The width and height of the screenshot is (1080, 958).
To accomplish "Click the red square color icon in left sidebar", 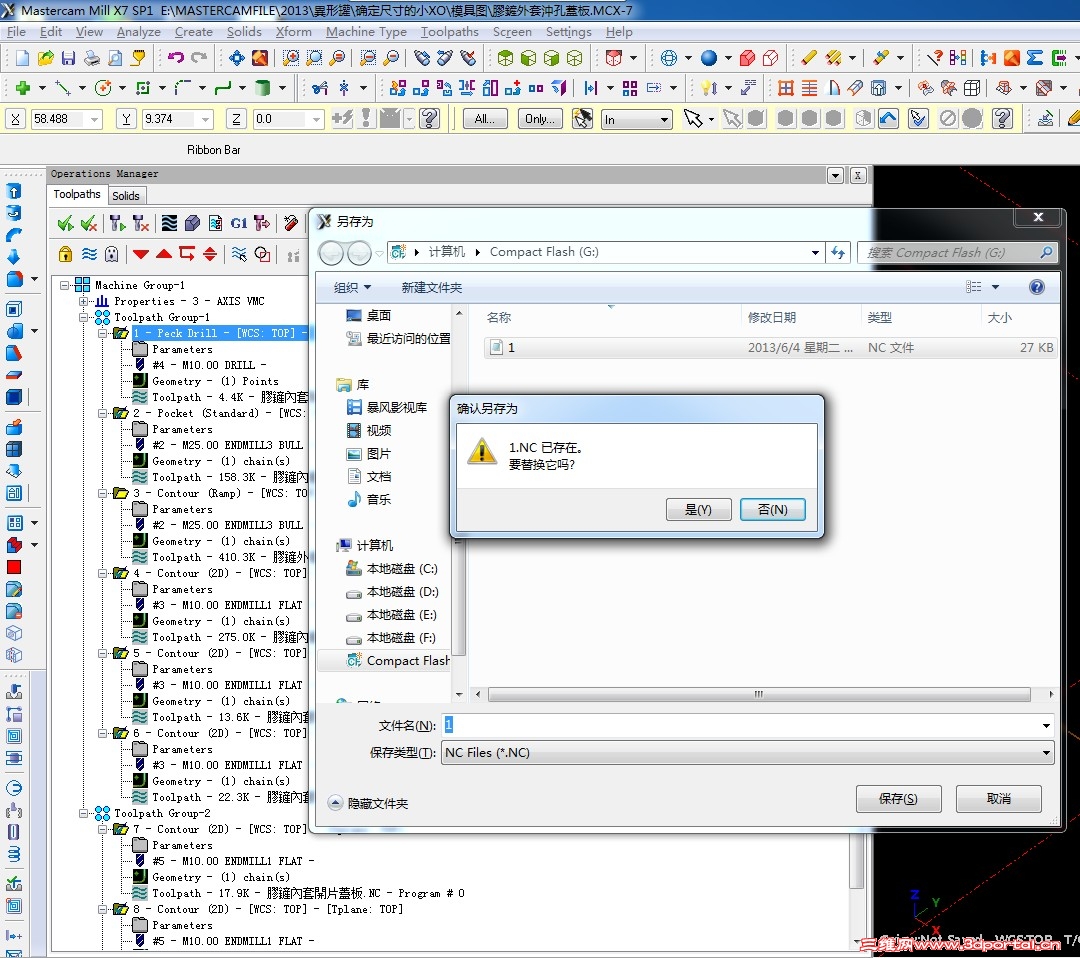I will click(x=14, y=567).
